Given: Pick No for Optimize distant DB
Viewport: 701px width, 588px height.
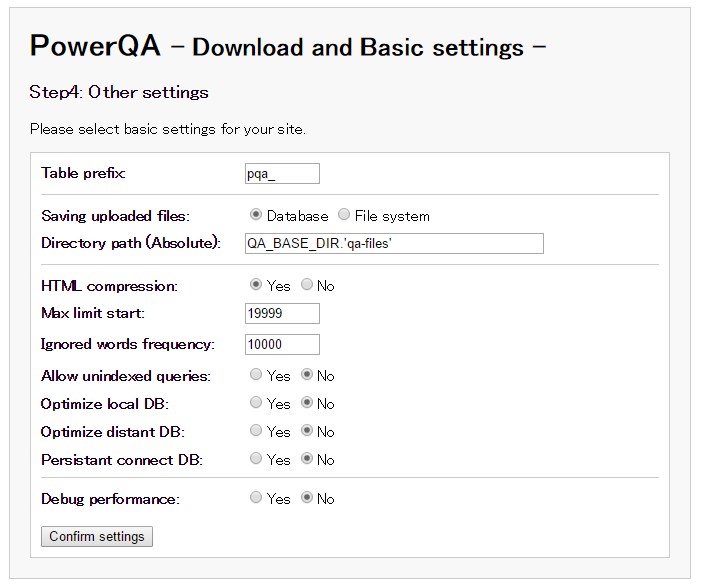Looking at the screenshot, I should (307, 431).
